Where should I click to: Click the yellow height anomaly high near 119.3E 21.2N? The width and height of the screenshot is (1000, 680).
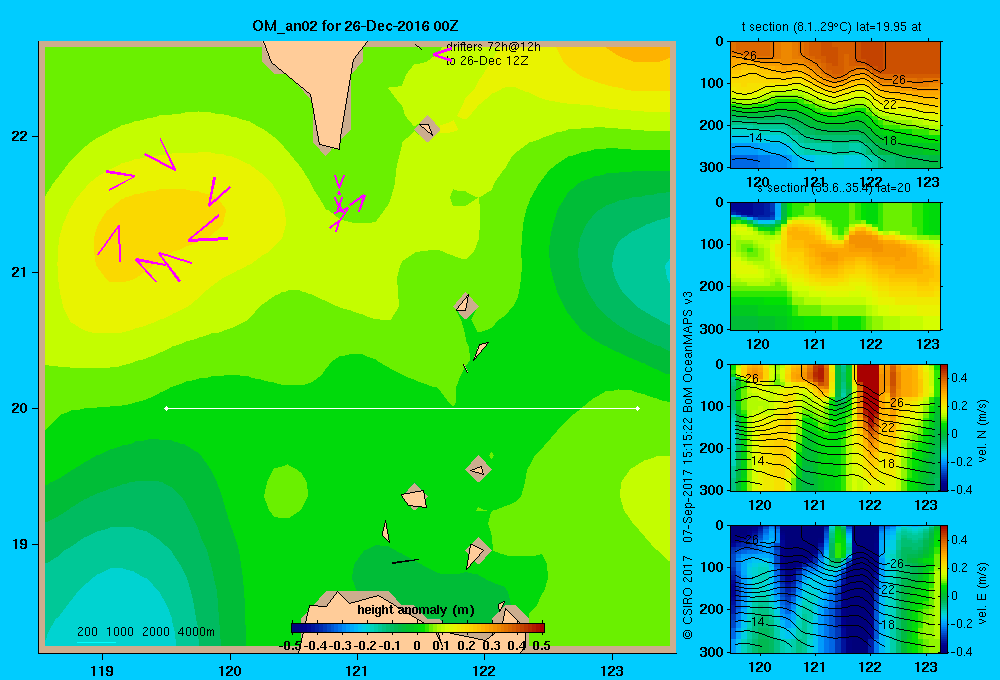click(x=159, y=233)
